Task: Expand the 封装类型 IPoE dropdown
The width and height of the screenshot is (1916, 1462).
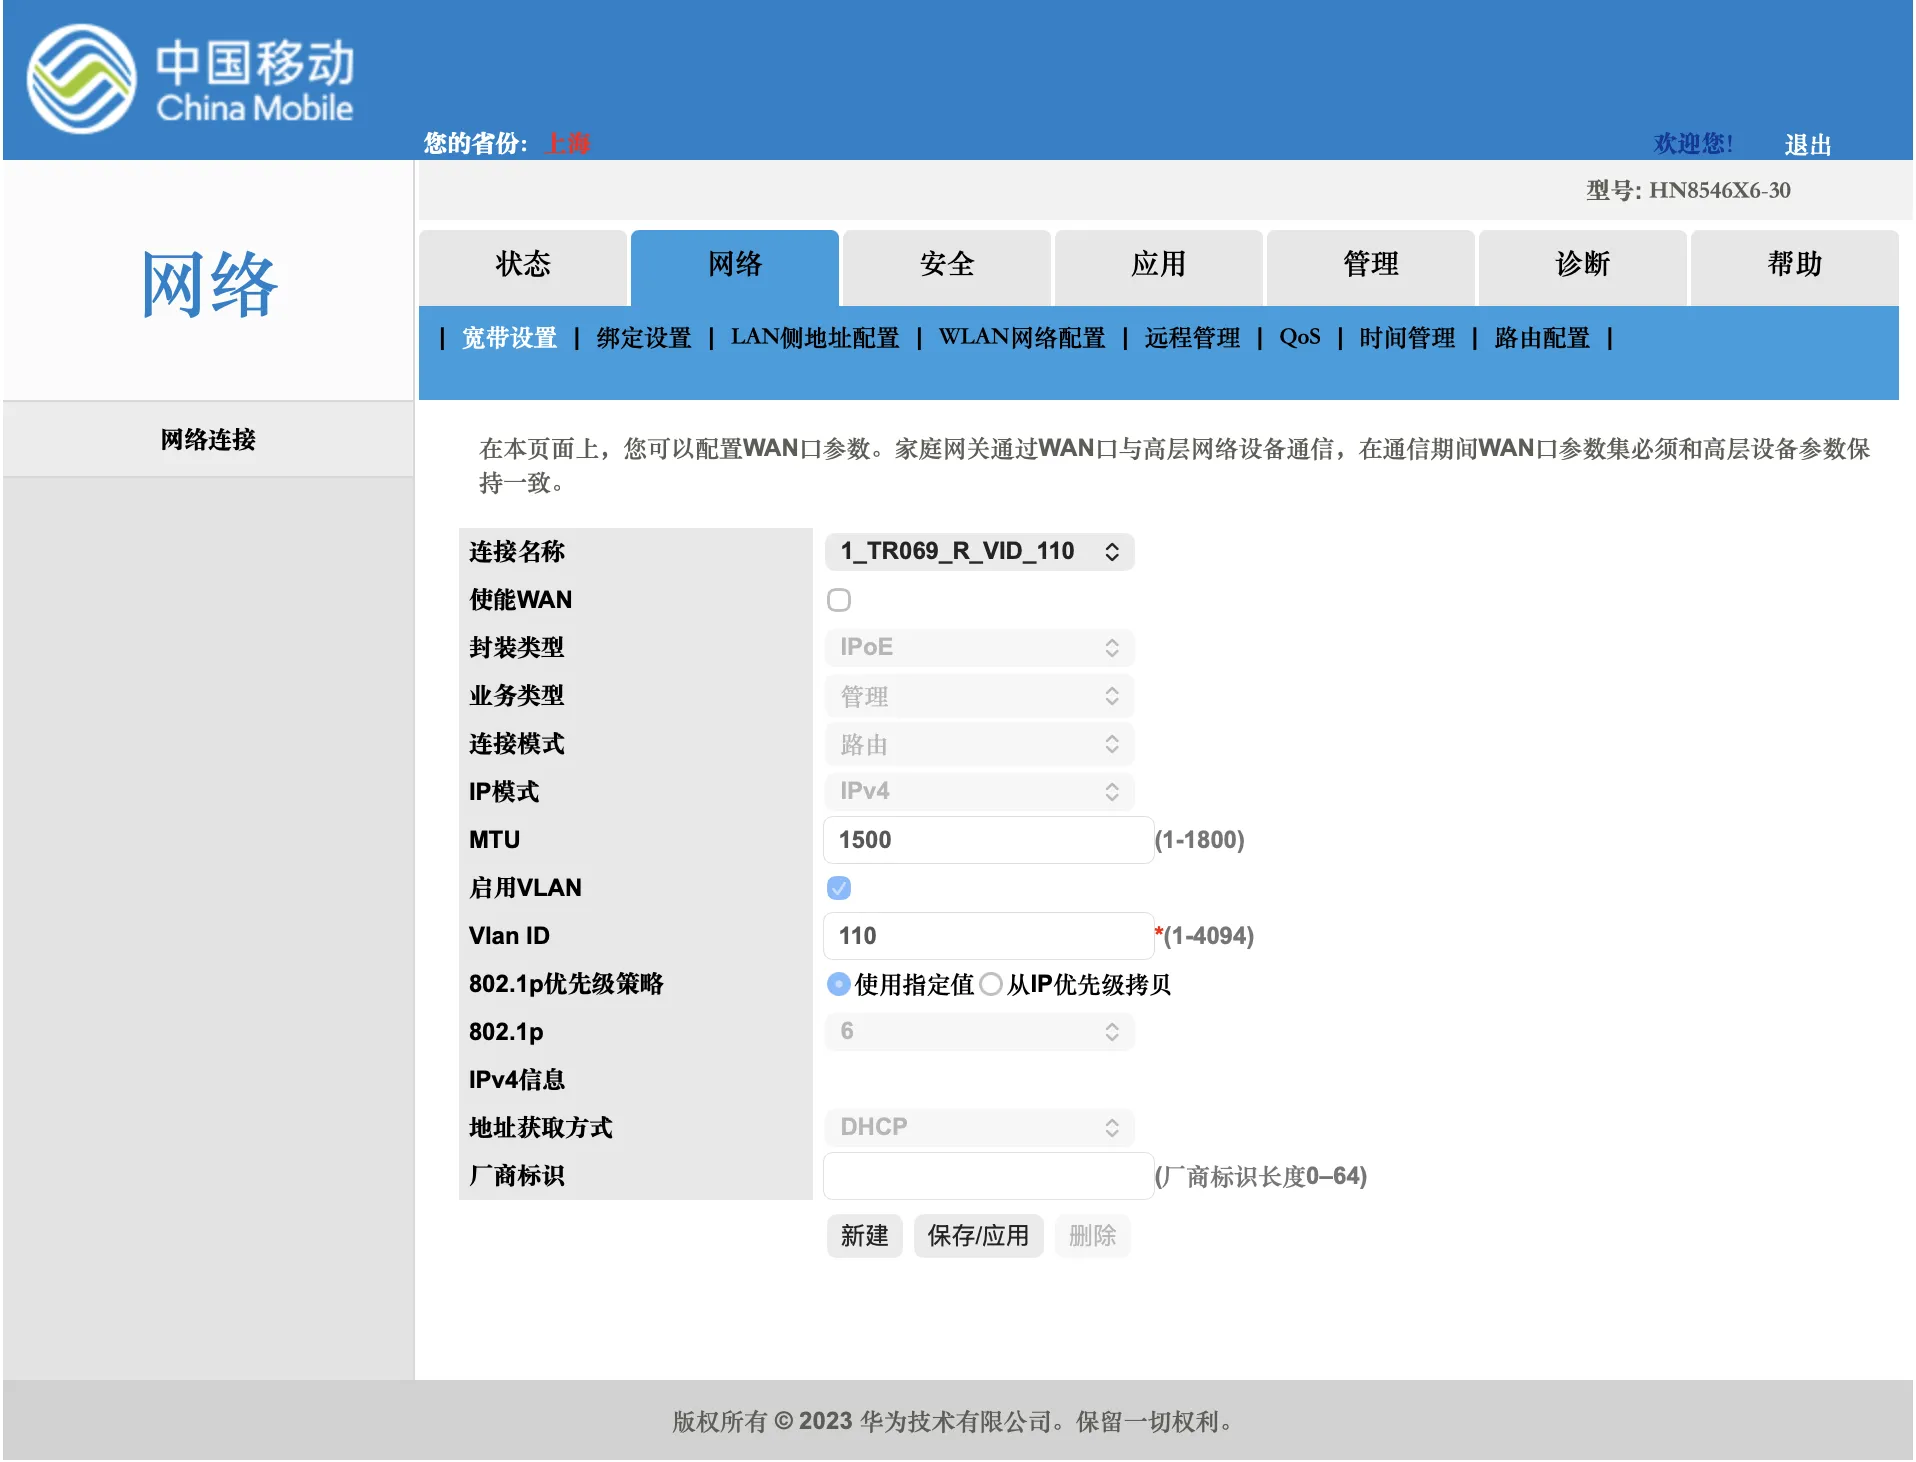Action: coord(978,647)
